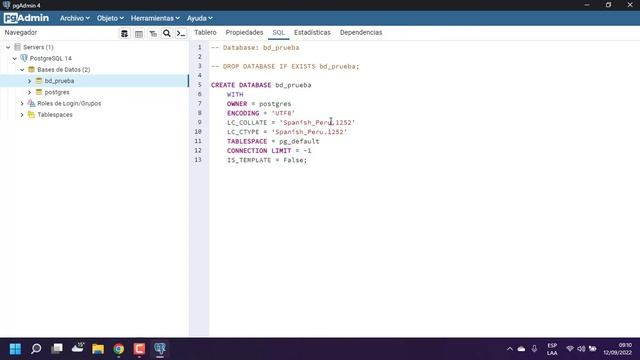The width and height of the screenshot is (640, 360).
Task: Click the CONNECTION LIMIT = -1 line
Action: click(x=269, y=151)
